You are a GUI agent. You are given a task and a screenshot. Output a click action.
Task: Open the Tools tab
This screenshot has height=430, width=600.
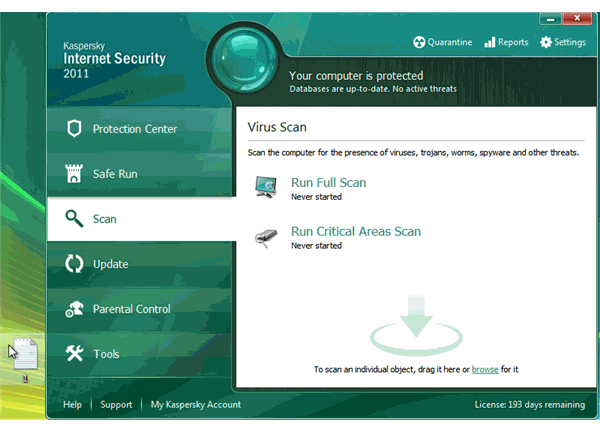[139, 354]
